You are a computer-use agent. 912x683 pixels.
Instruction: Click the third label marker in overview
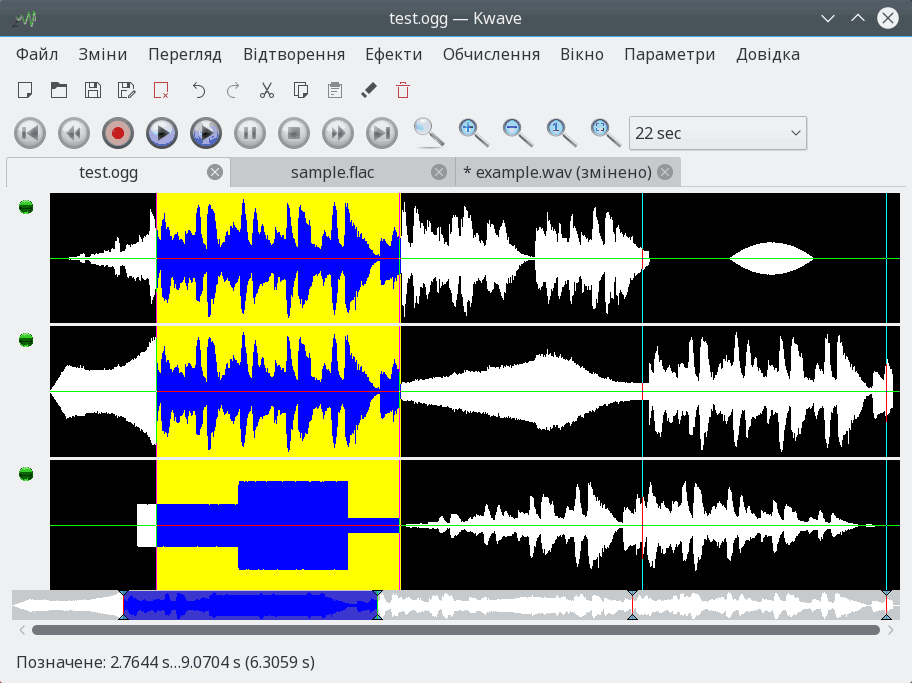click(x=632, y=605)
